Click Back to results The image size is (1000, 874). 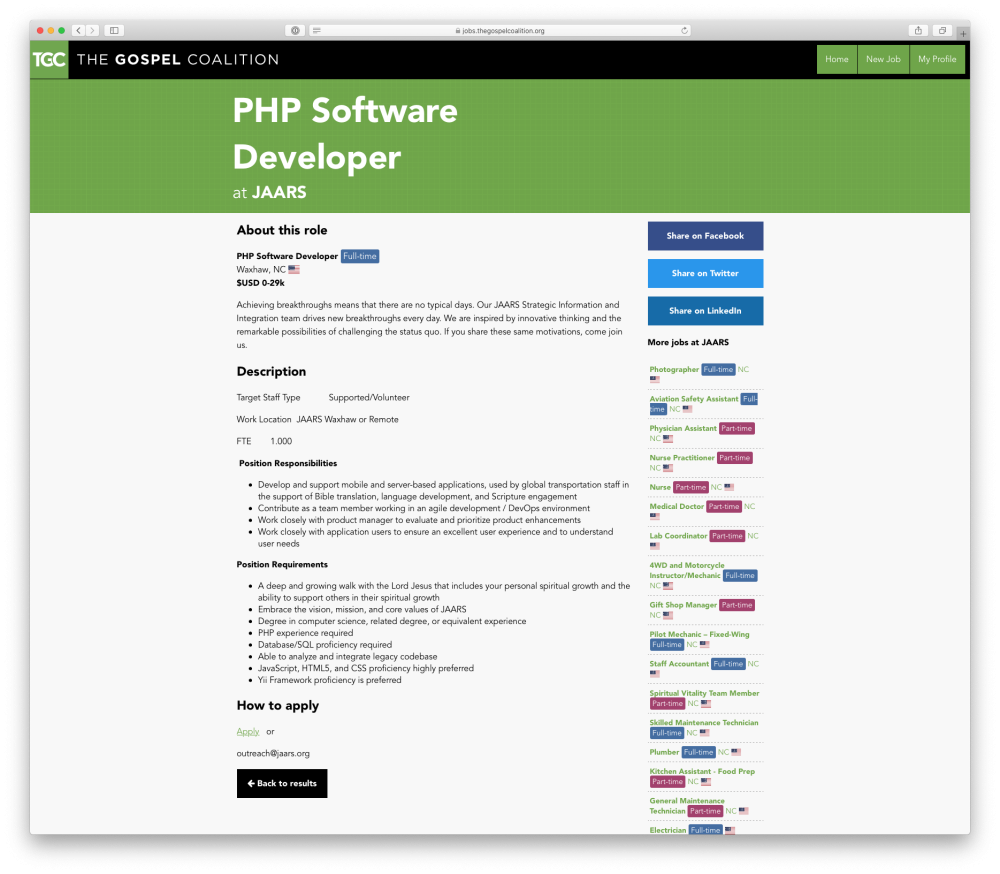tap(281, 783)
